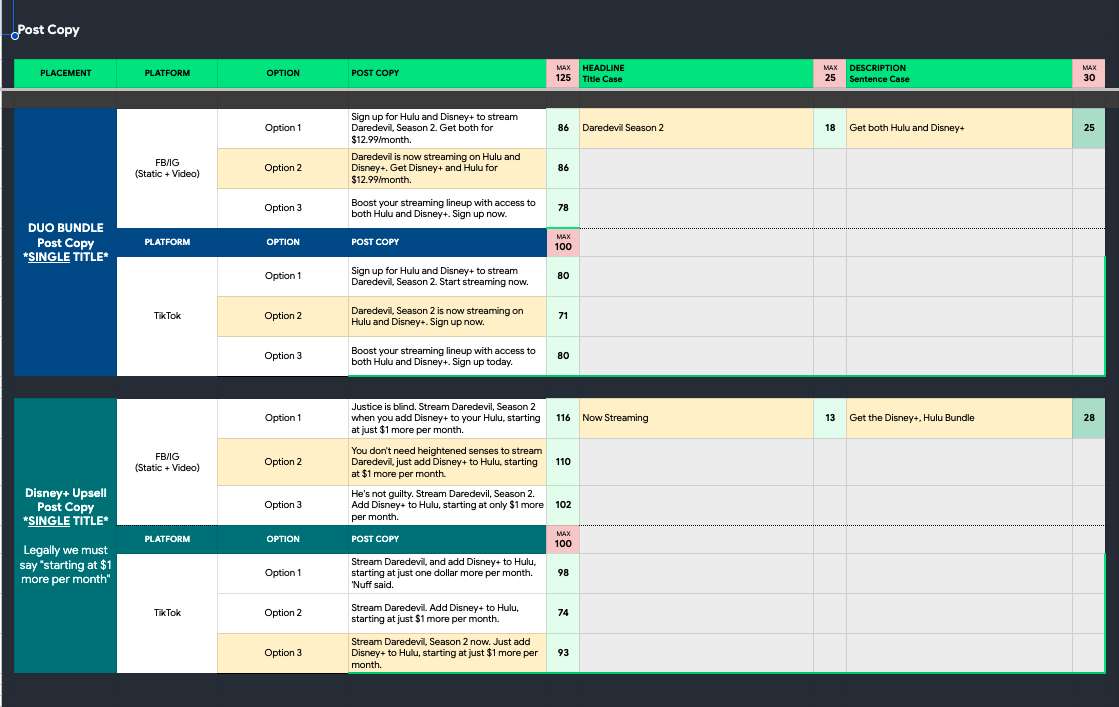Screen dimensions: 1119x707
Task: Click the POST COPY header in the top green row
Action: tap(447, 73)
